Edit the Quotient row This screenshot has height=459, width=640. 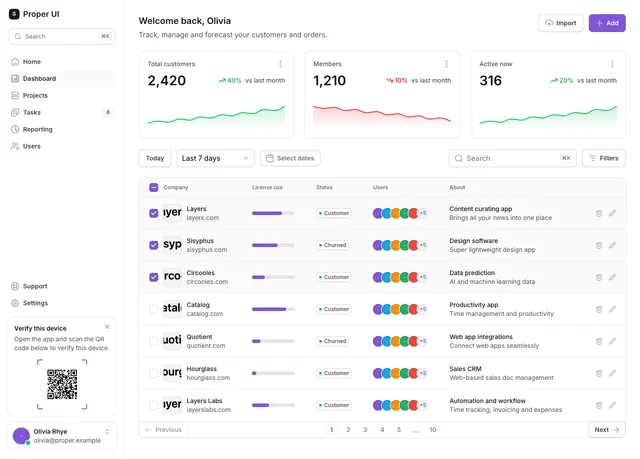coord(613,341)
